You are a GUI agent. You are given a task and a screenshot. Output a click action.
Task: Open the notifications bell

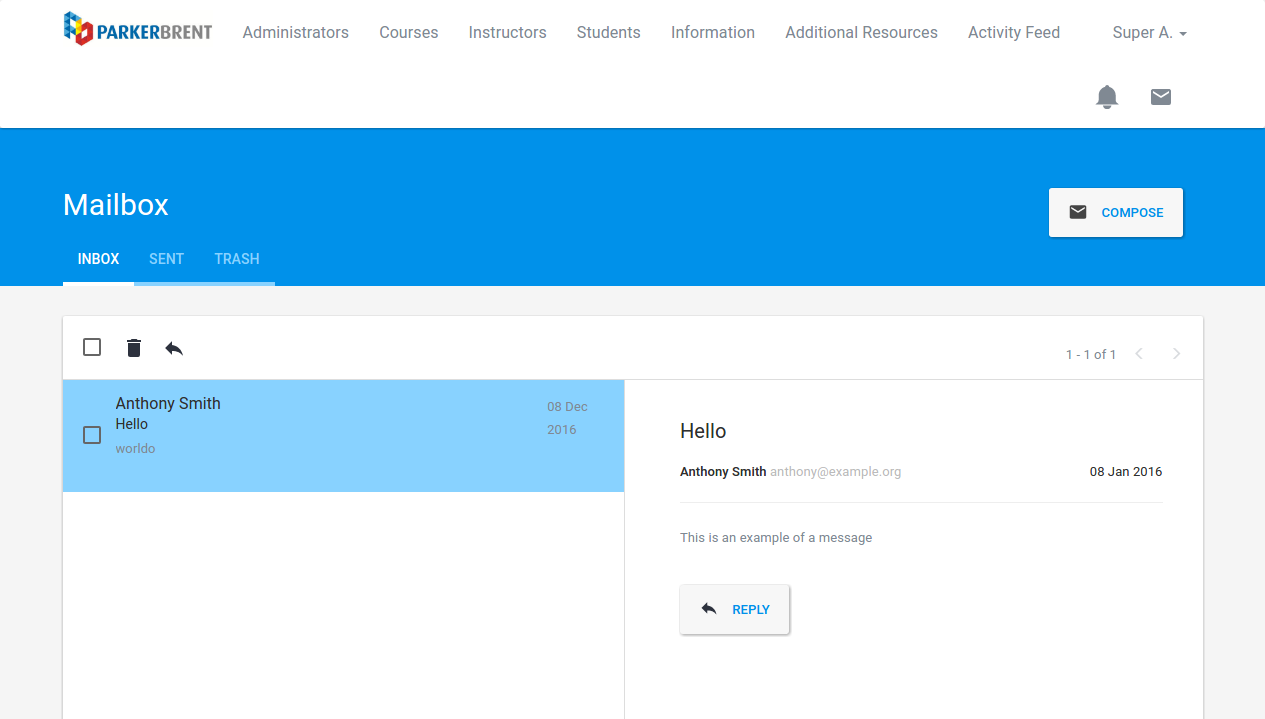1106,97
